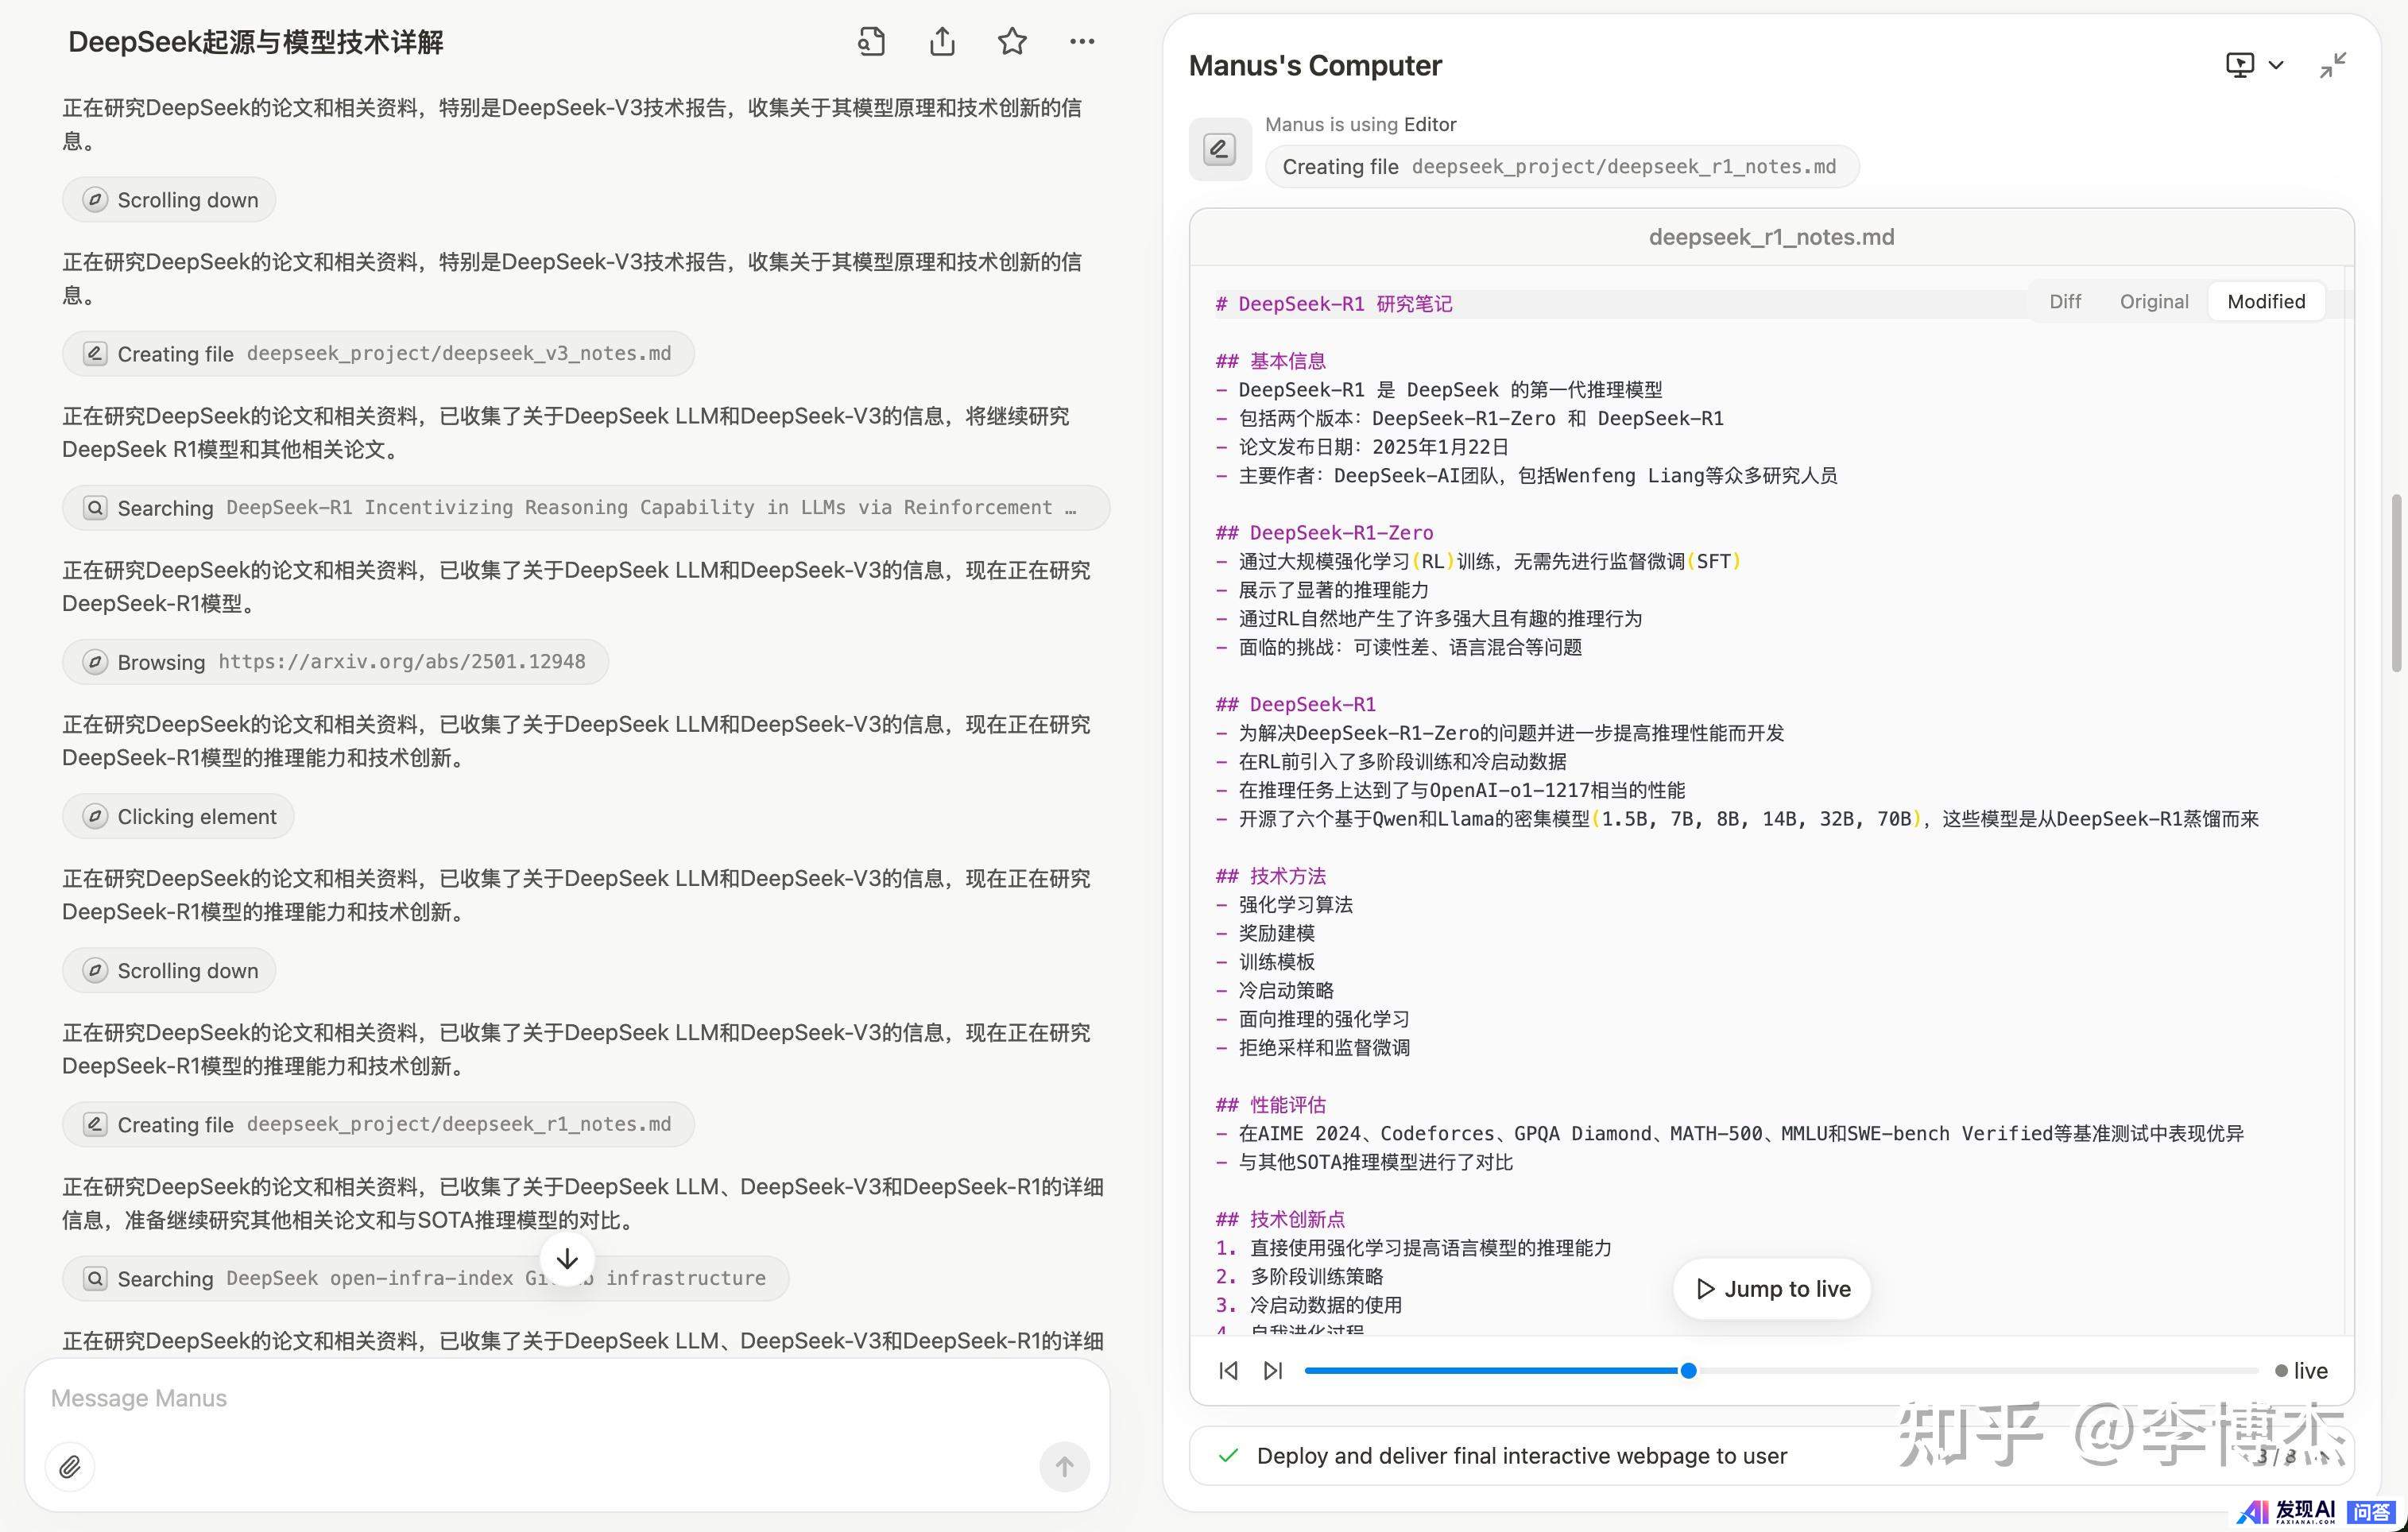
Task: Skip to previous step in playback
Action: [x=1228, y=1371]
